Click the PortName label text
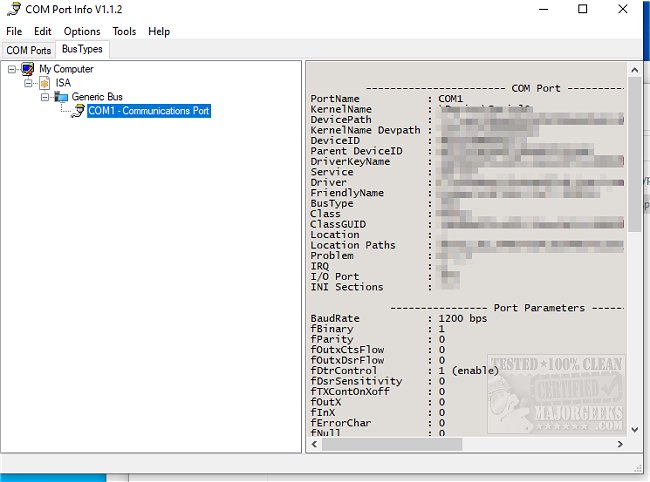The width and height of the screenshot is (650, 482). [x=335, y=99]
